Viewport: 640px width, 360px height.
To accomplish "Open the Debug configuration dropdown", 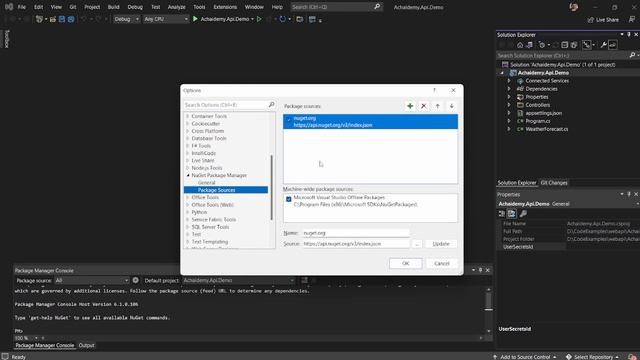I will point(126,19).
